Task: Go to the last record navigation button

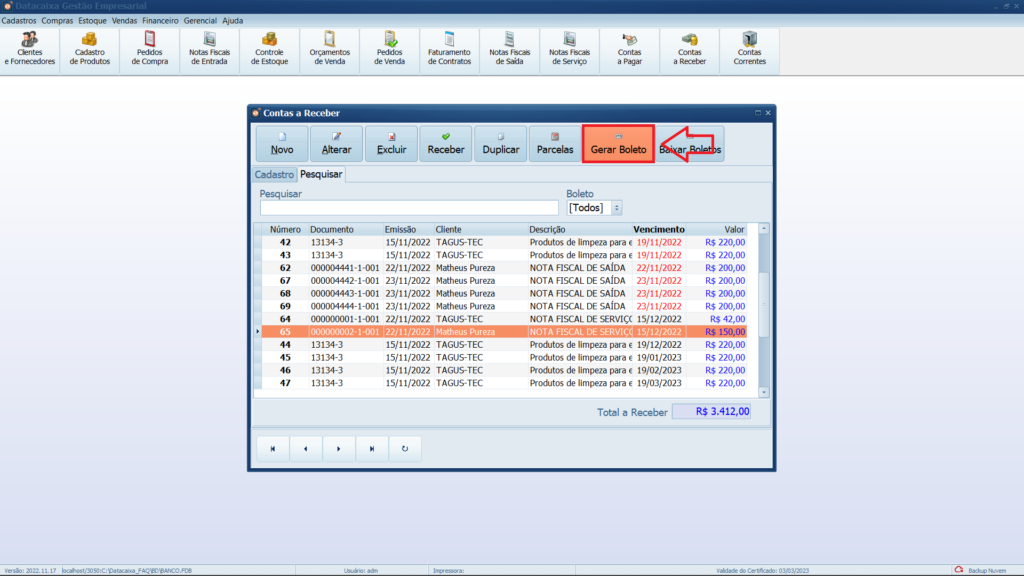Action: (x=372, y=449)
